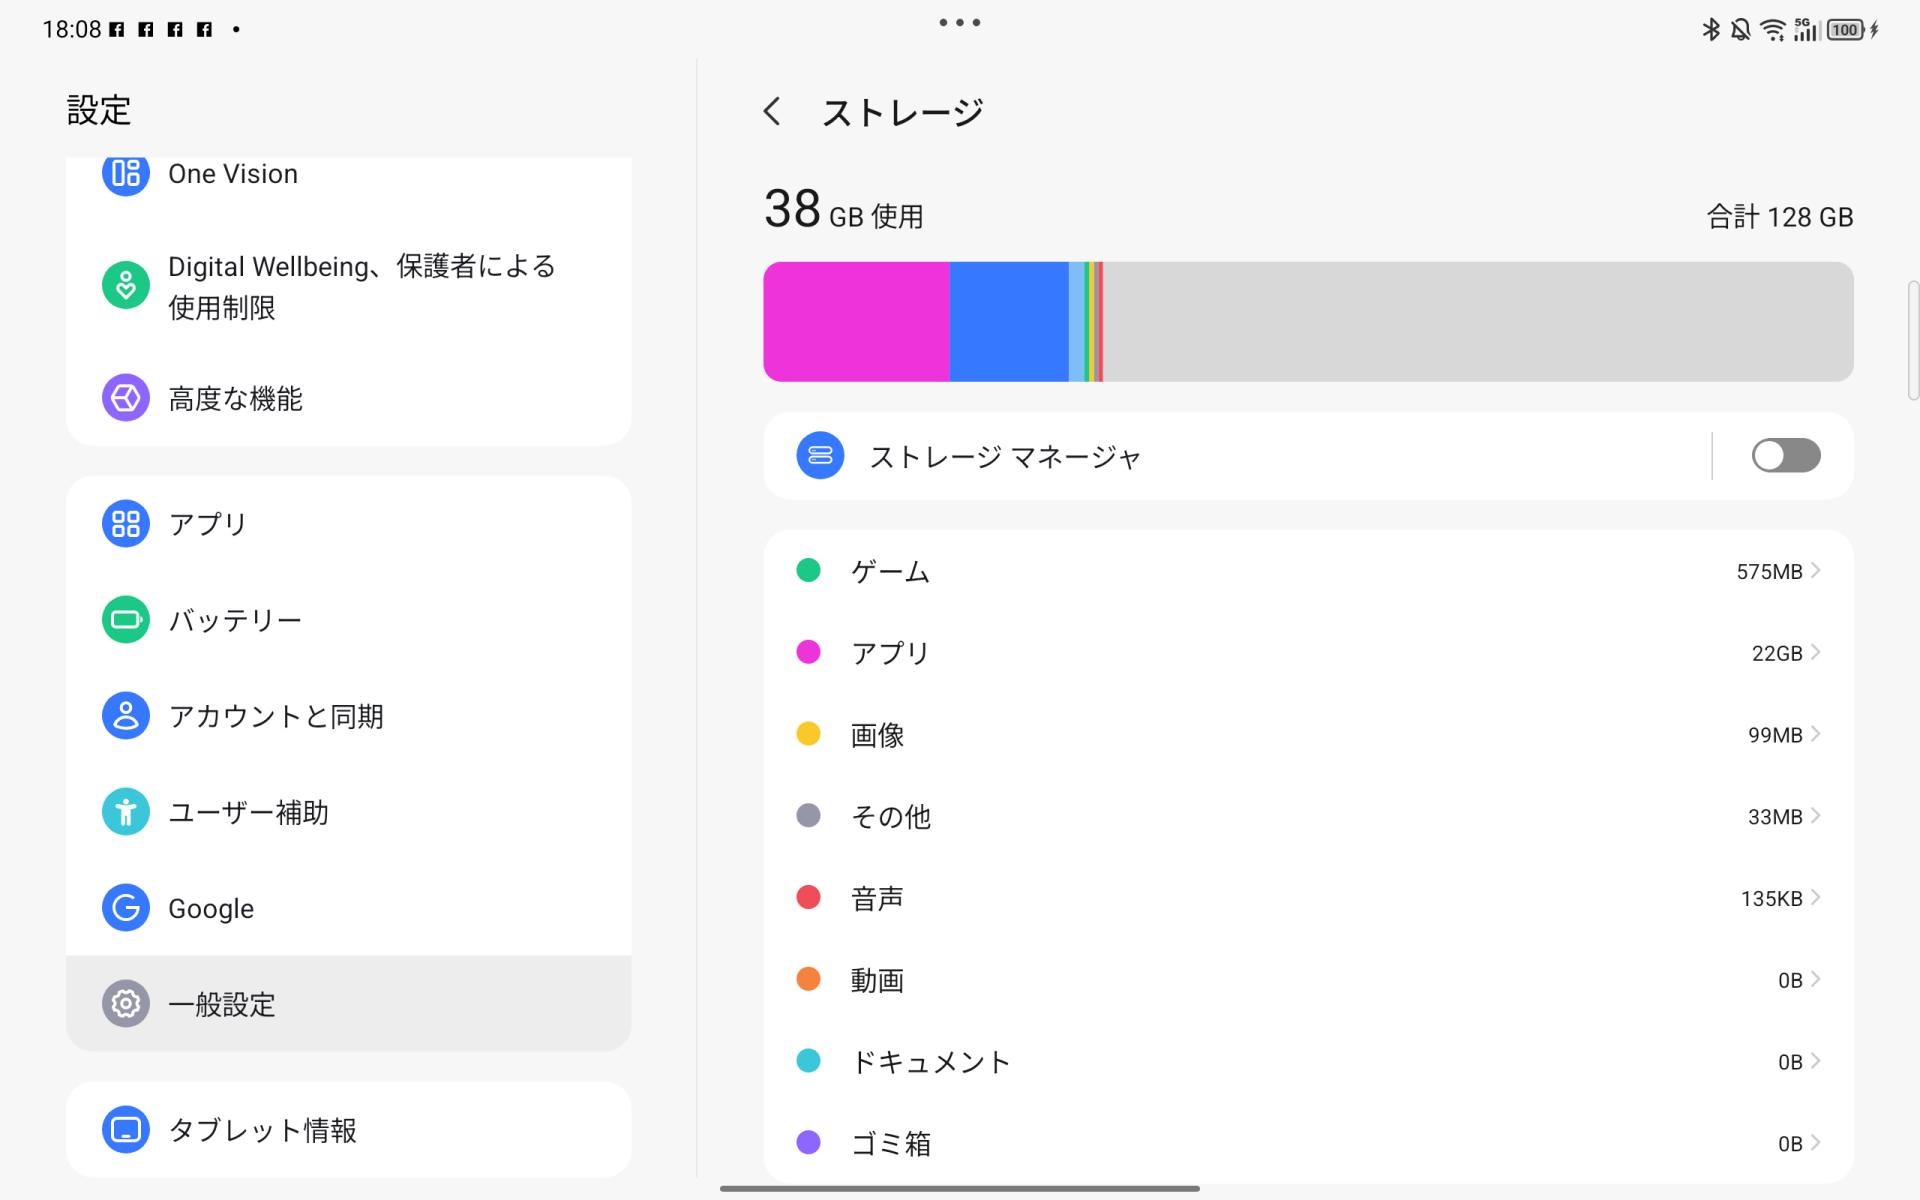Open the One Vision settings icon
Viewport: 1920px width, 1200px height.
click(124, 173)
